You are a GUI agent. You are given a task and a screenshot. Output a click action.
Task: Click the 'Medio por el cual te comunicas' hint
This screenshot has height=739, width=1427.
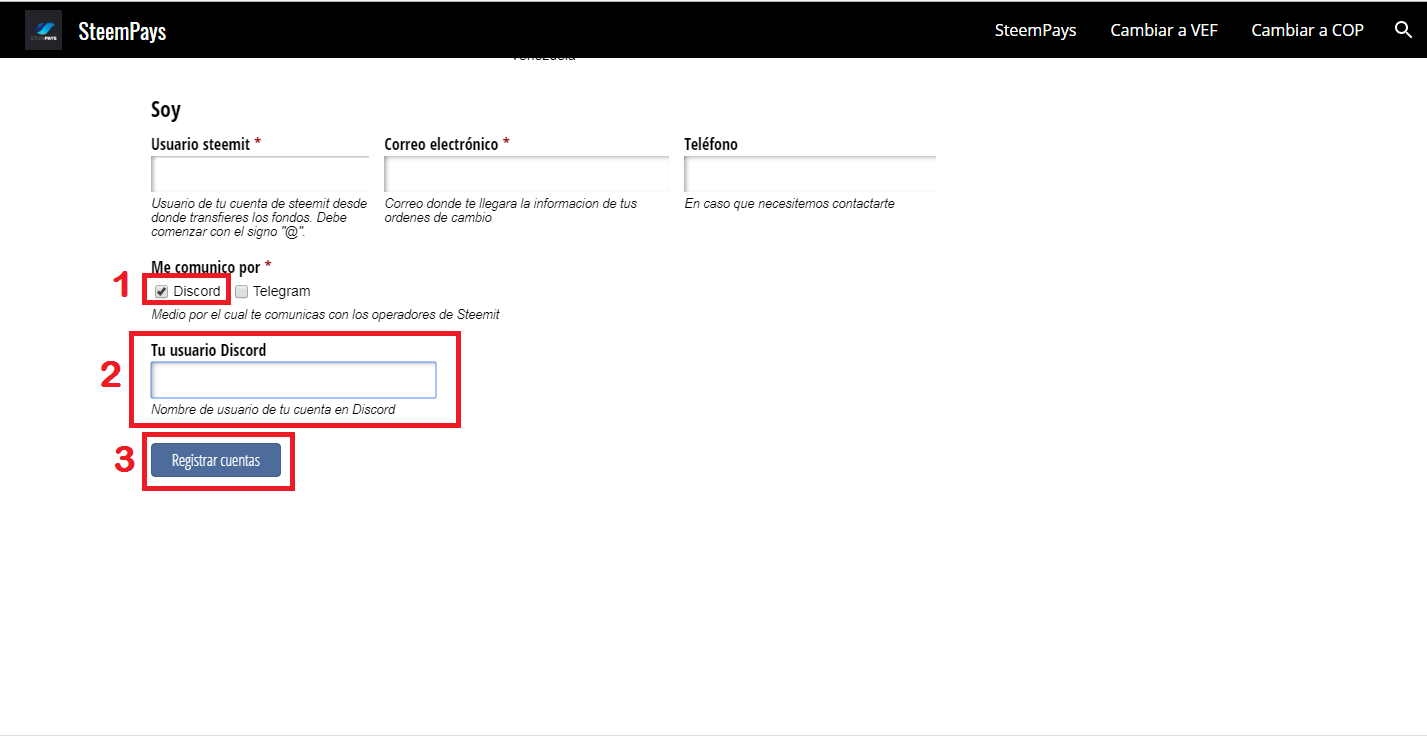pyautogui.click(x=325, y=315)
